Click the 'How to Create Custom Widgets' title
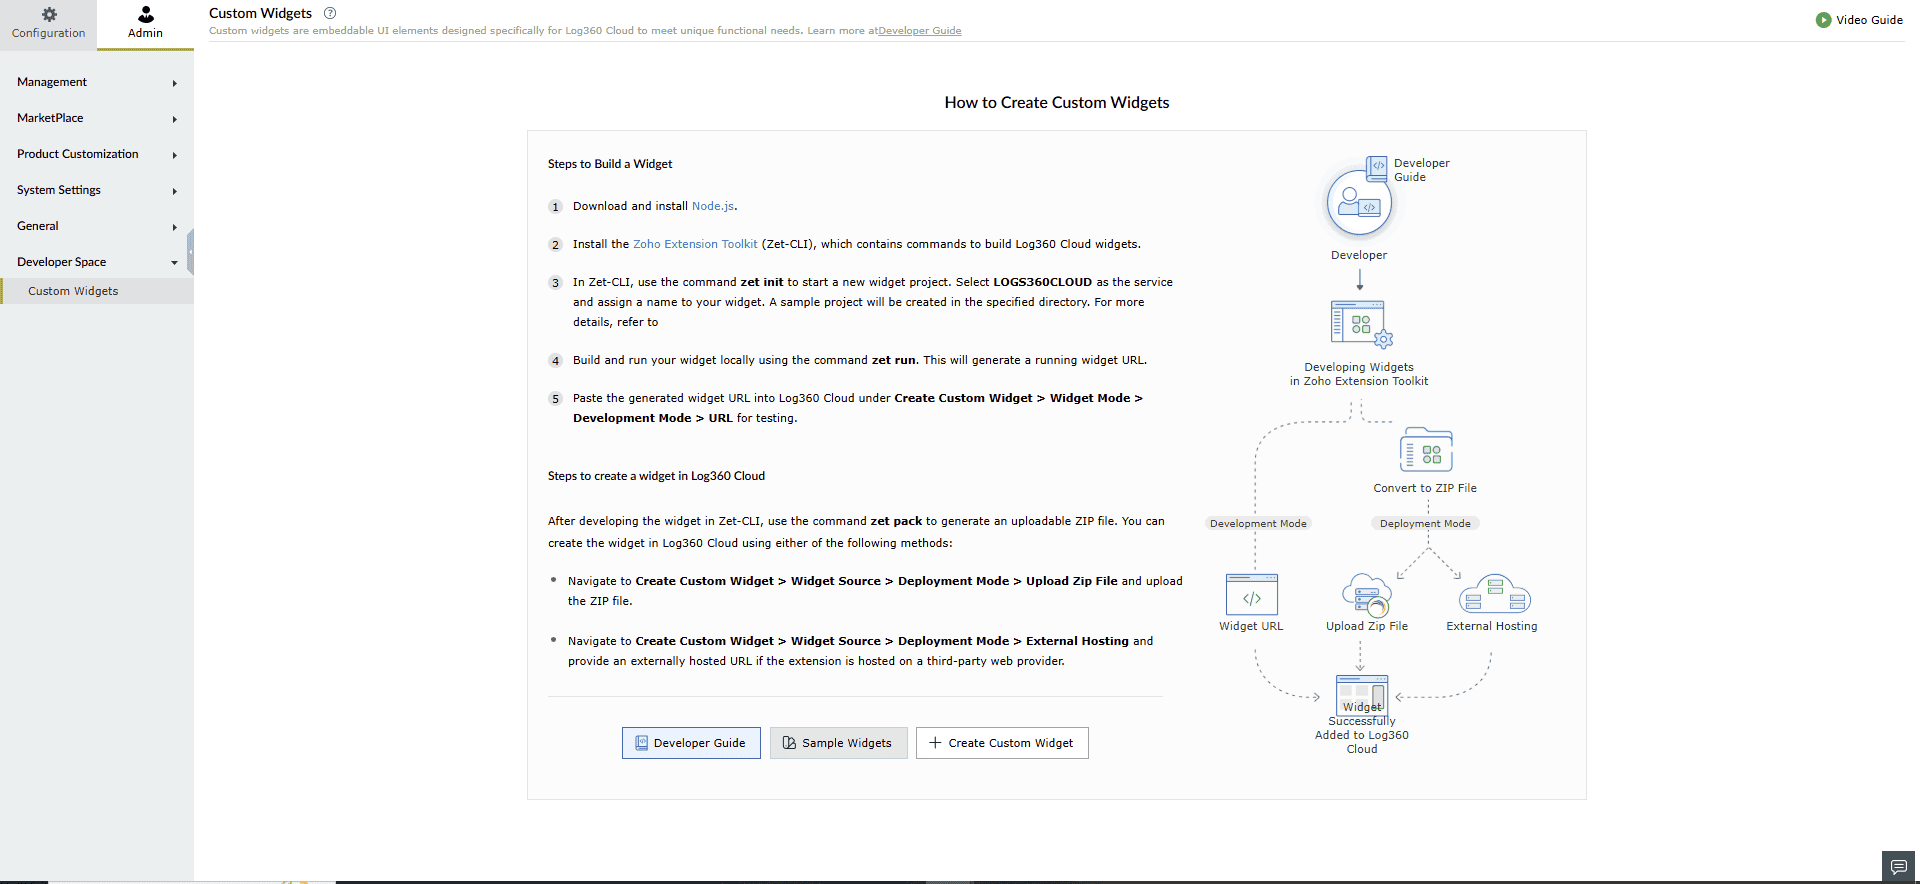Image resolution: width=1920 pixels, height=884 pixels. click(x=1057, y=102)
